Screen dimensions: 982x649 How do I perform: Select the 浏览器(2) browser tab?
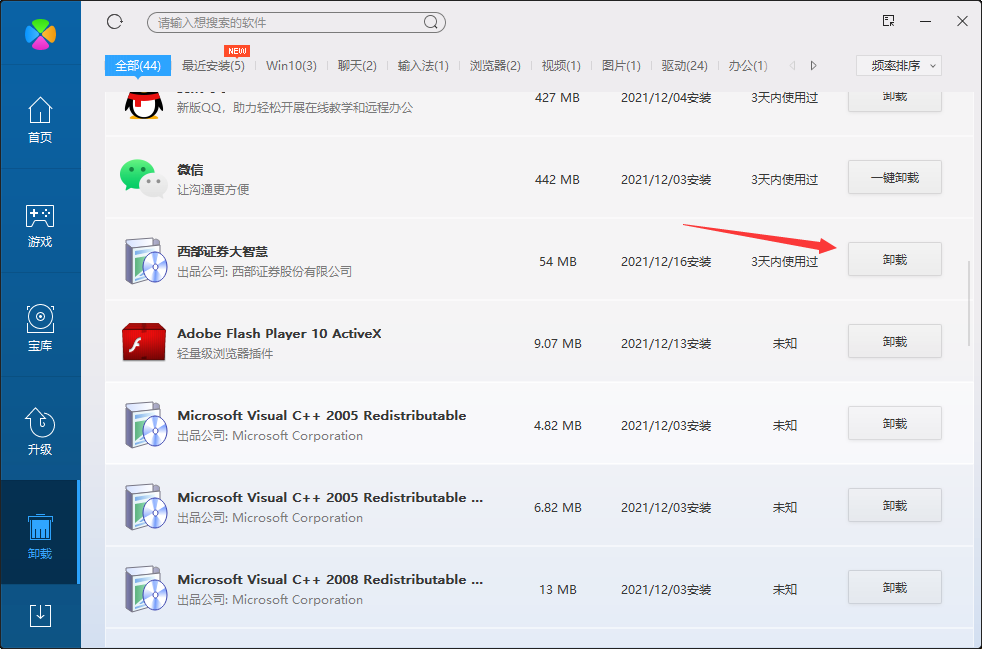point(495,66)
